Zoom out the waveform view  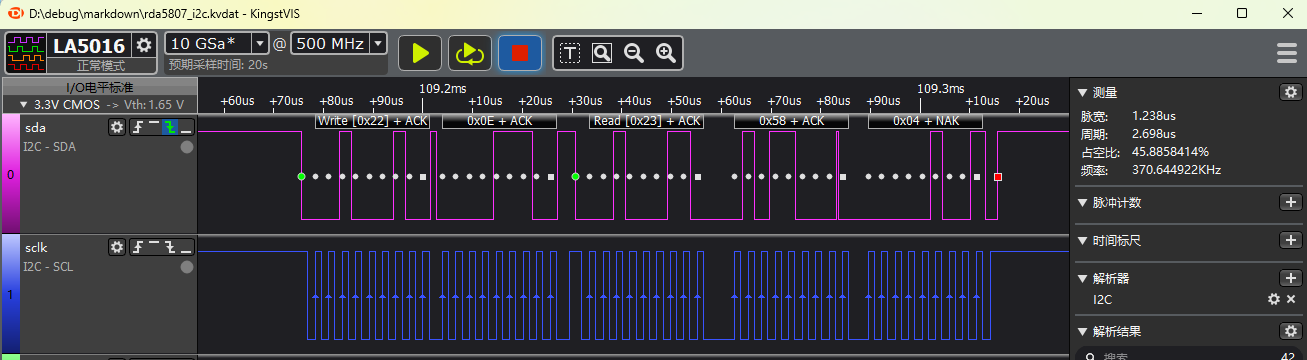[x=633, y=53]
